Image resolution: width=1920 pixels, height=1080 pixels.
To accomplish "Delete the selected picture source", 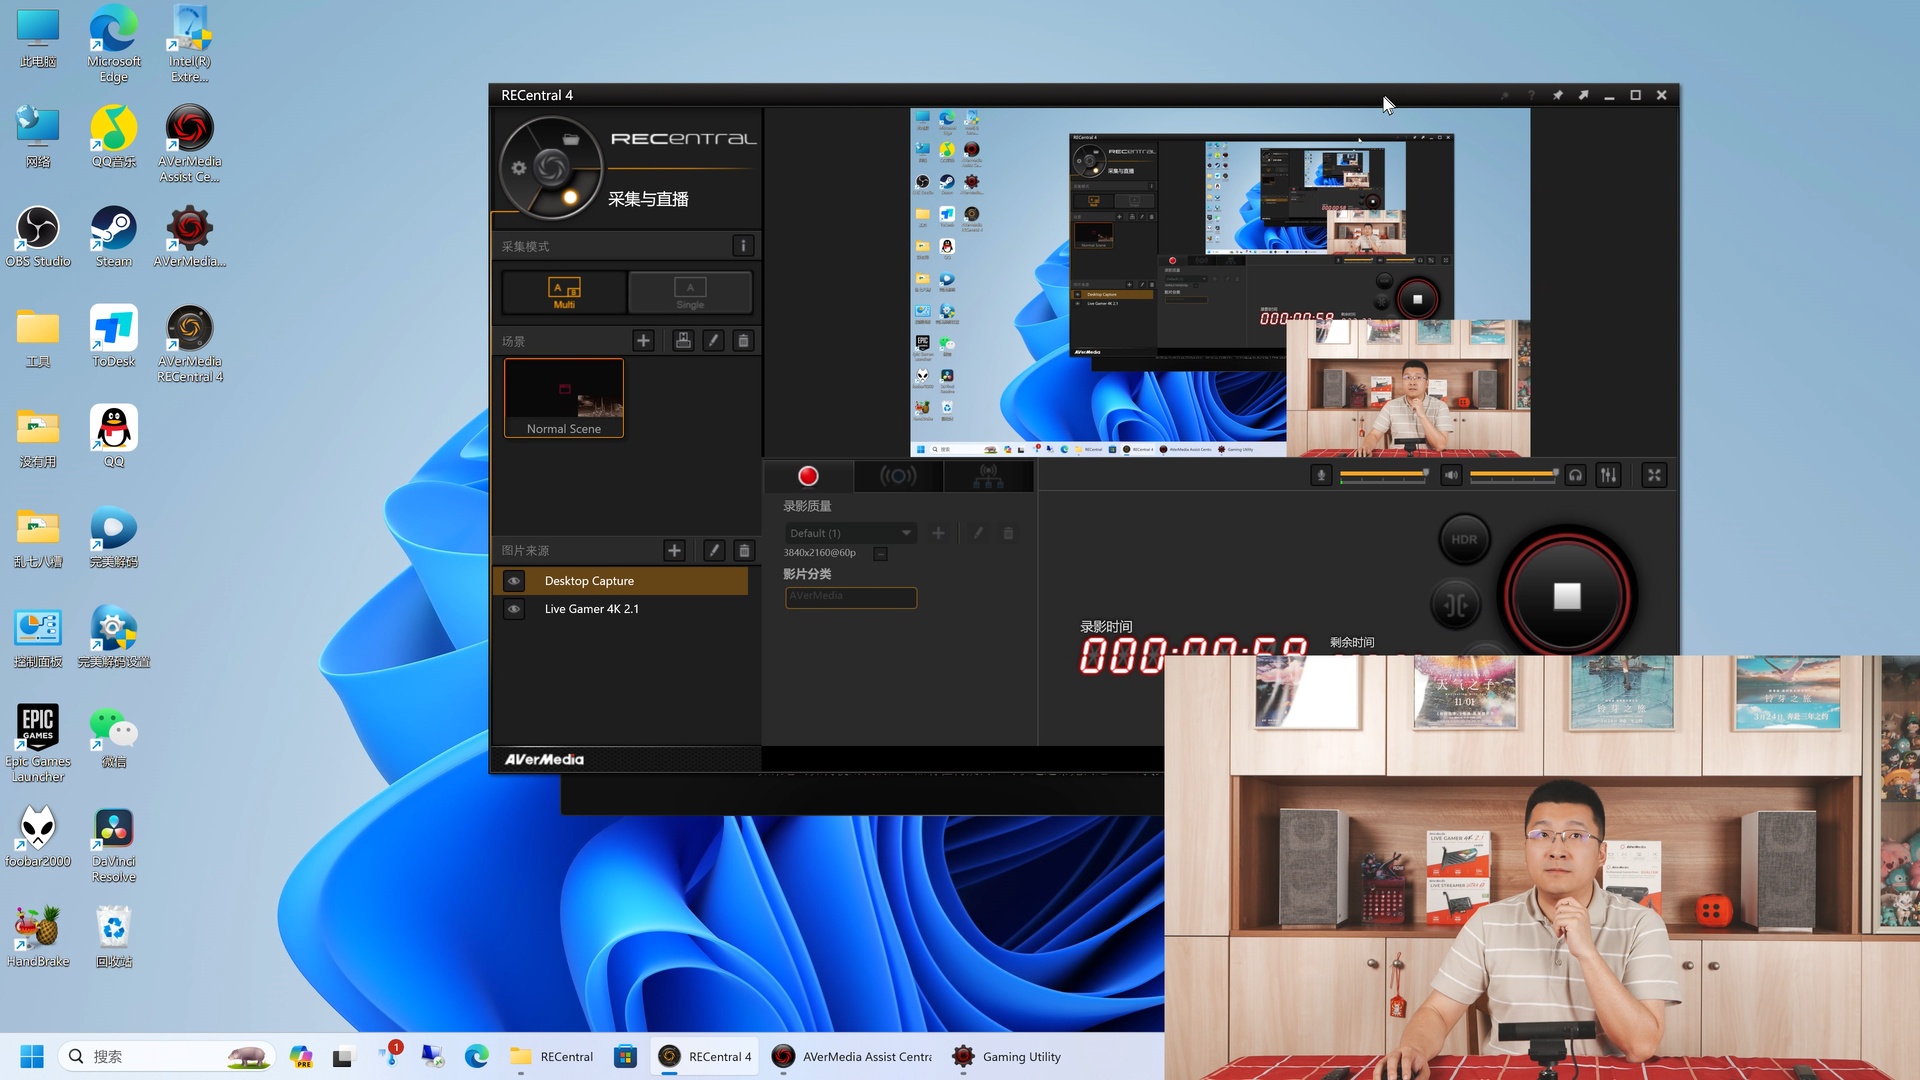I will coord(744,551).
